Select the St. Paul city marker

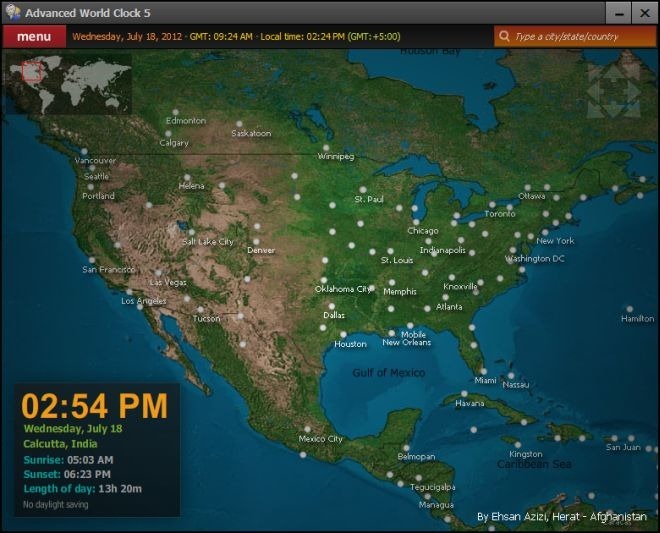[x=363, y=190]
